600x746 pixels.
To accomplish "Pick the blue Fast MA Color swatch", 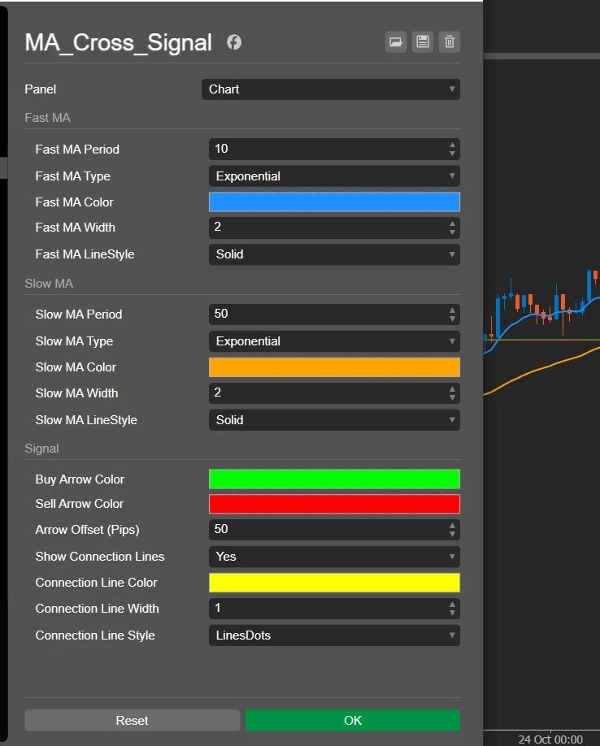I will coord(334,202).
